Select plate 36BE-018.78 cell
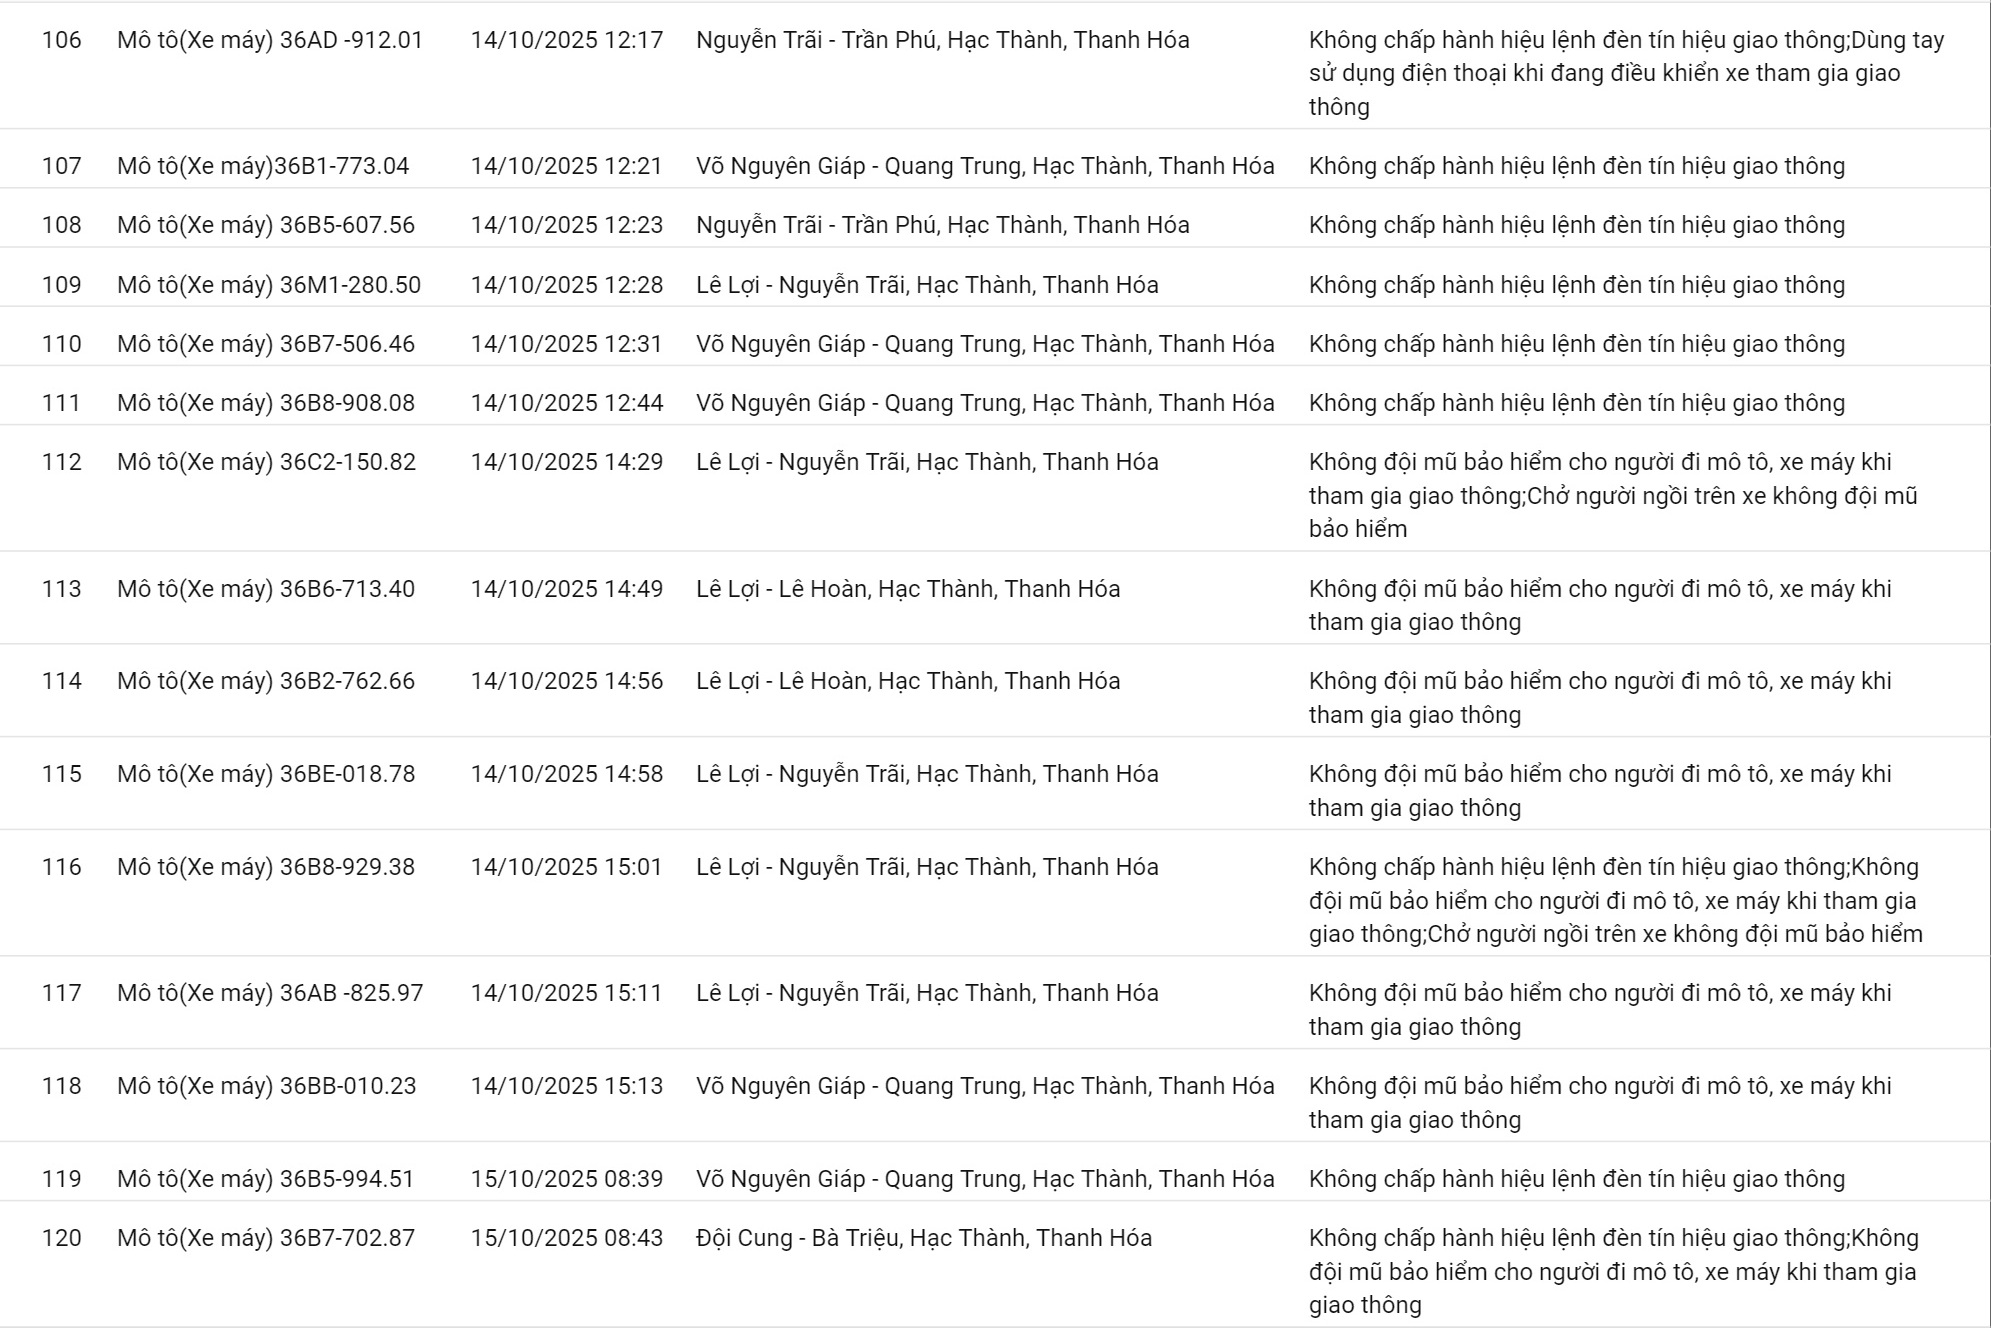This screenshot has height=1328, width=1991. click(x=266, y=774)
